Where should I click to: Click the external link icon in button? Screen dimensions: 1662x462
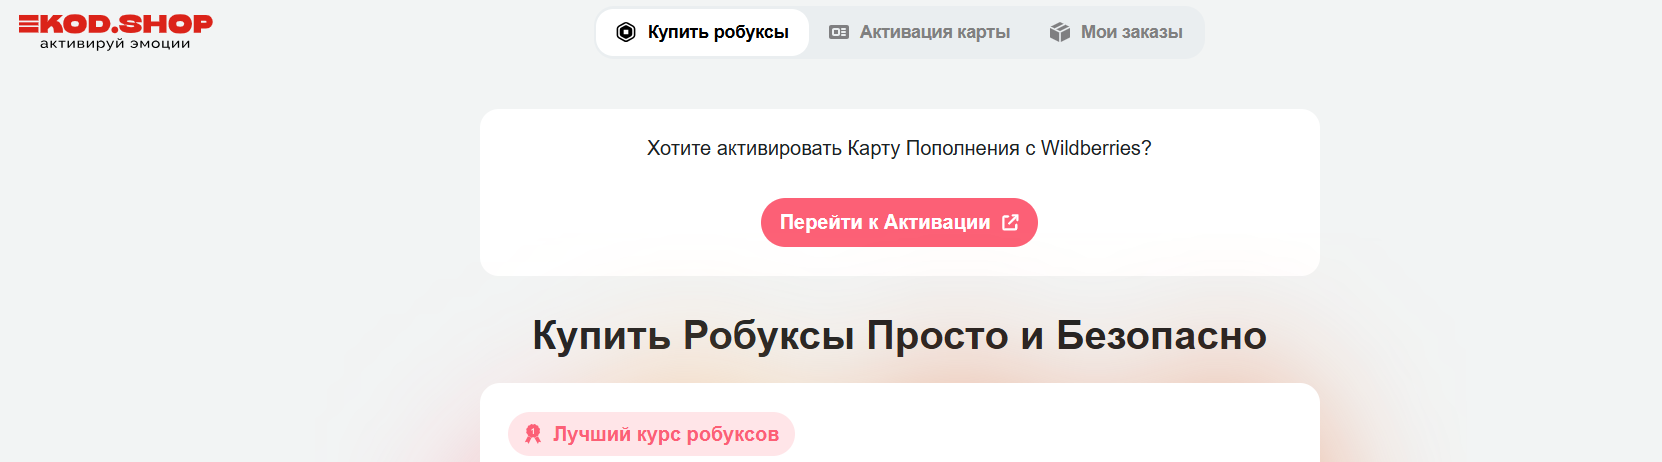tap(1010, 222)
